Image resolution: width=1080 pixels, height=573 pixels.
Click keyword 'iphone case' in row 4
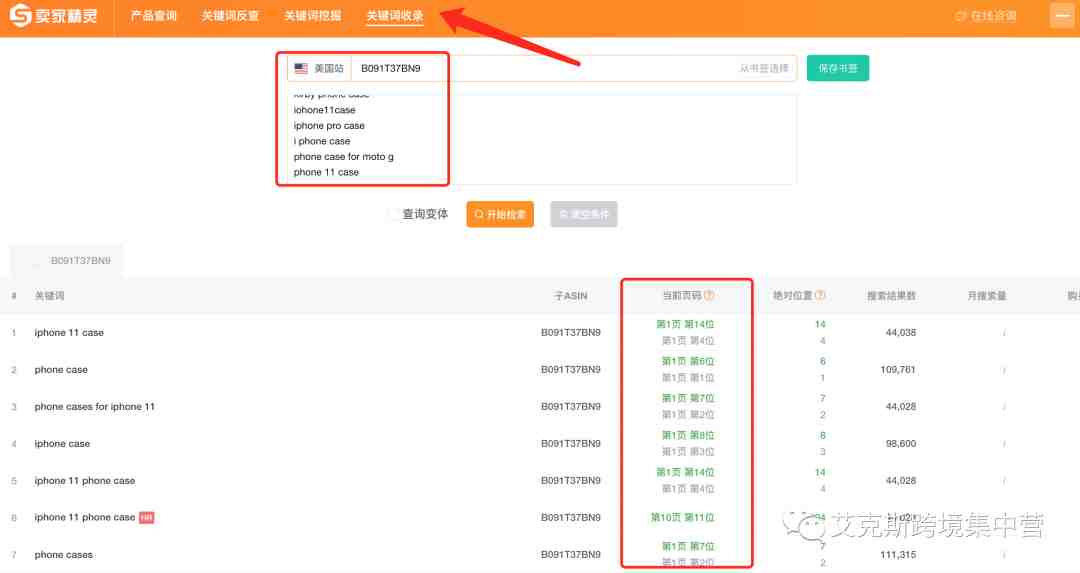pyautogui.click(x=62, y=444)
